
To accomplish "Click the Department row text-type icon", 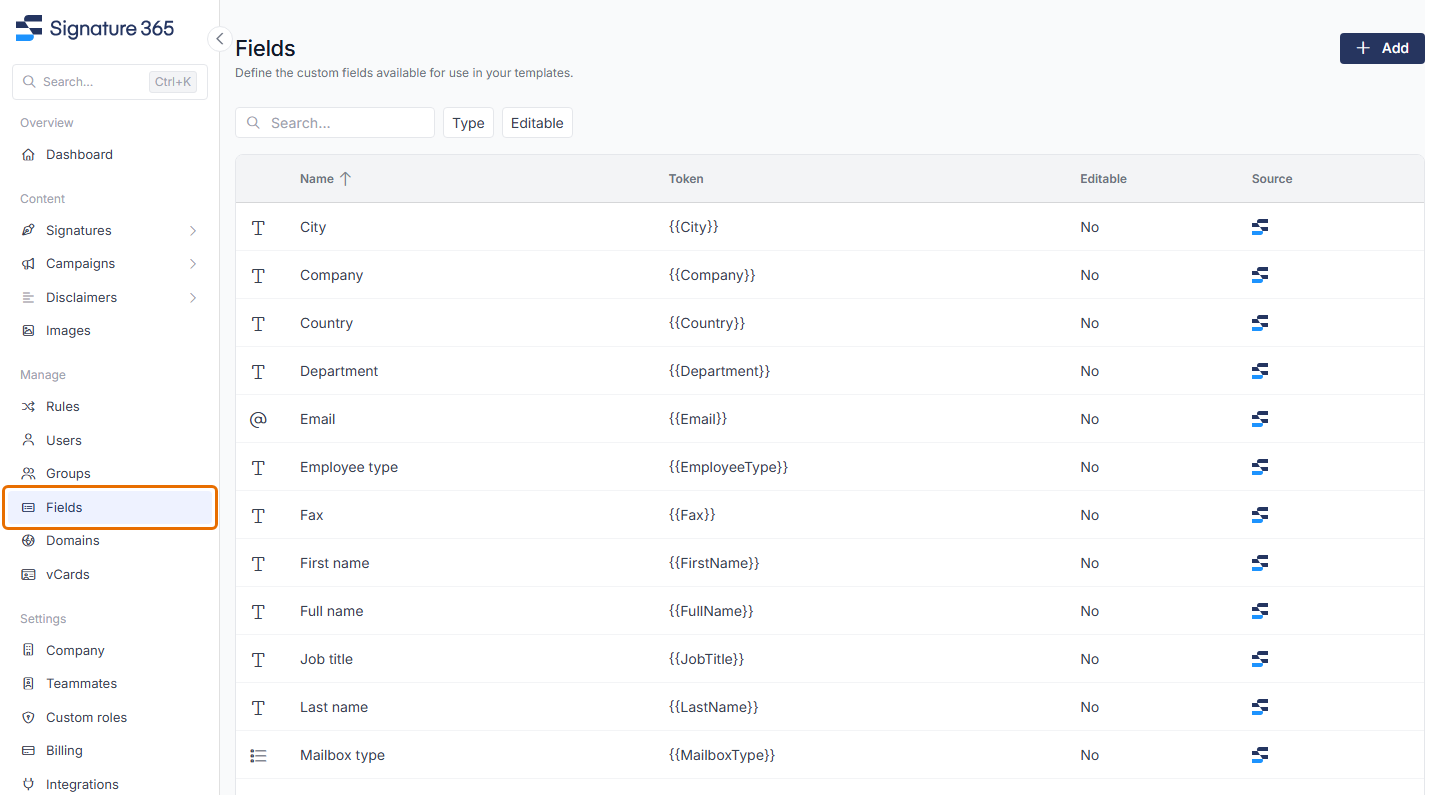I will pos(258,372).
